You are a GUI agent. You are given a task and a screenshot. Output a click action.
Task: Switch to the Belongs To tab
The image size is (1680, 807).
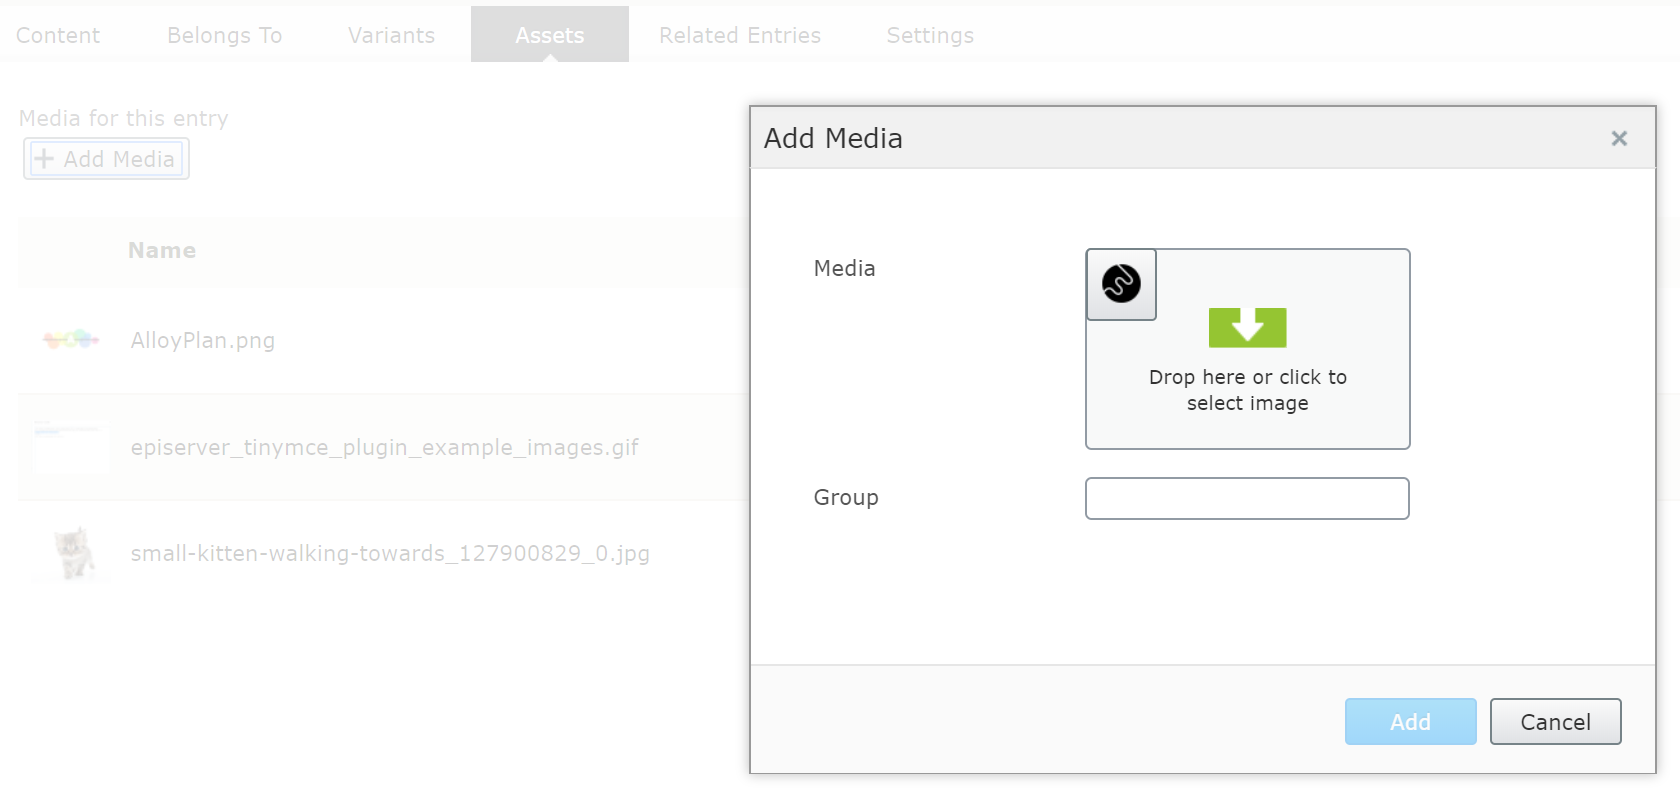225,35
